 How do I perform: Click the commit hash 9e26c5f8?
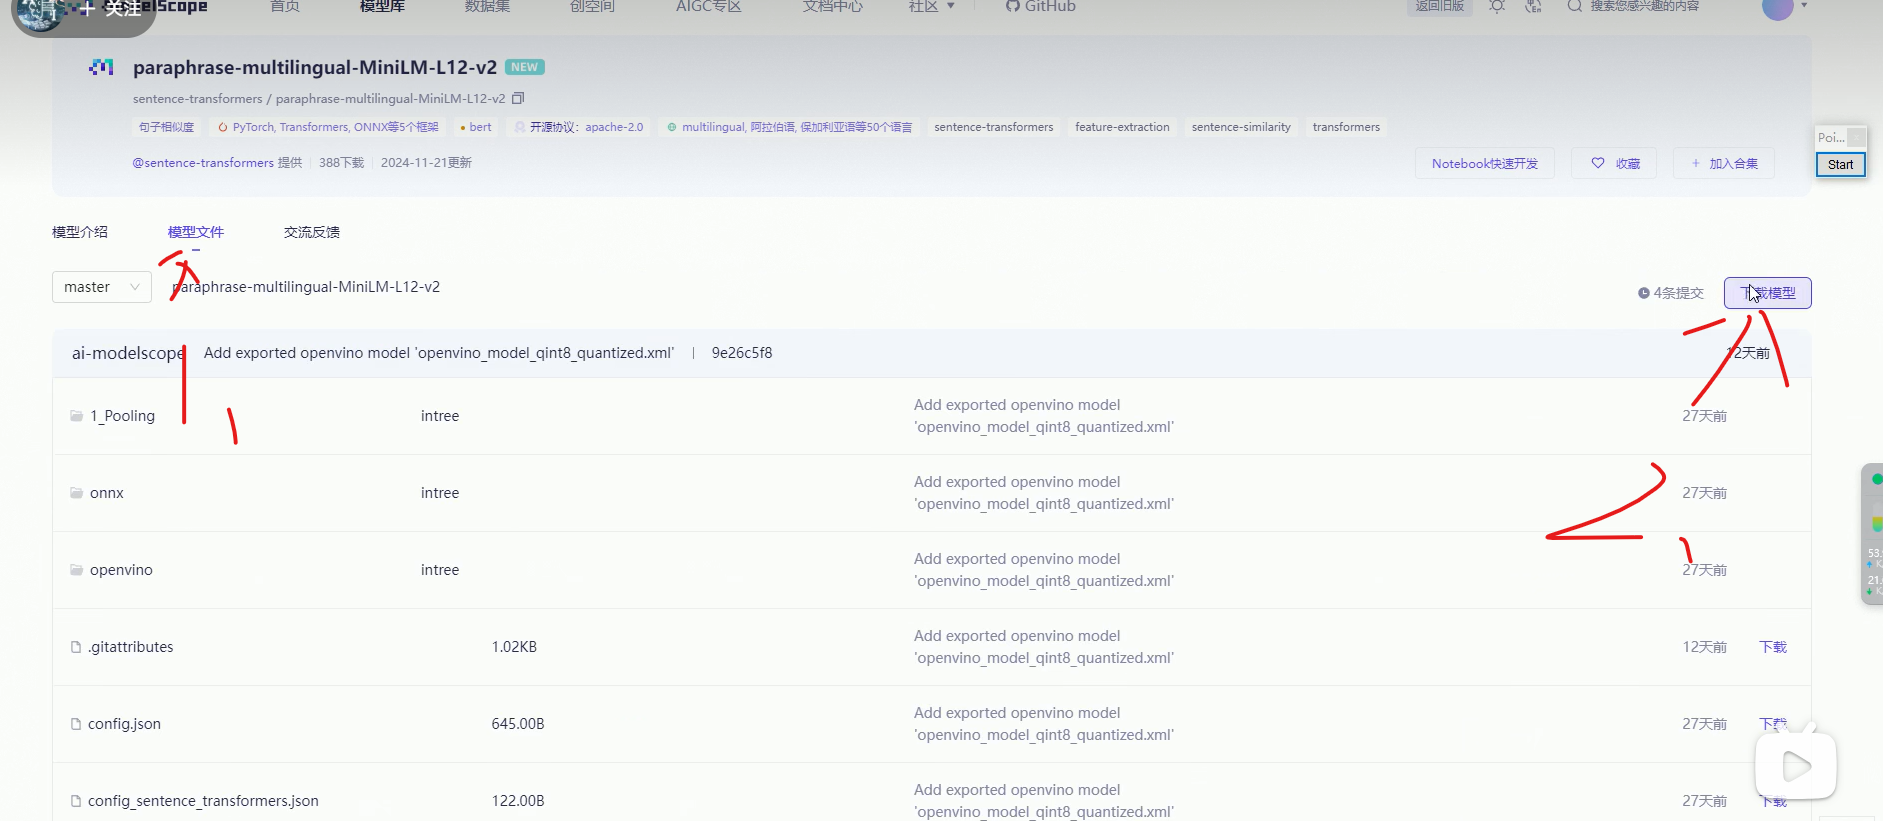pos(742,353)
